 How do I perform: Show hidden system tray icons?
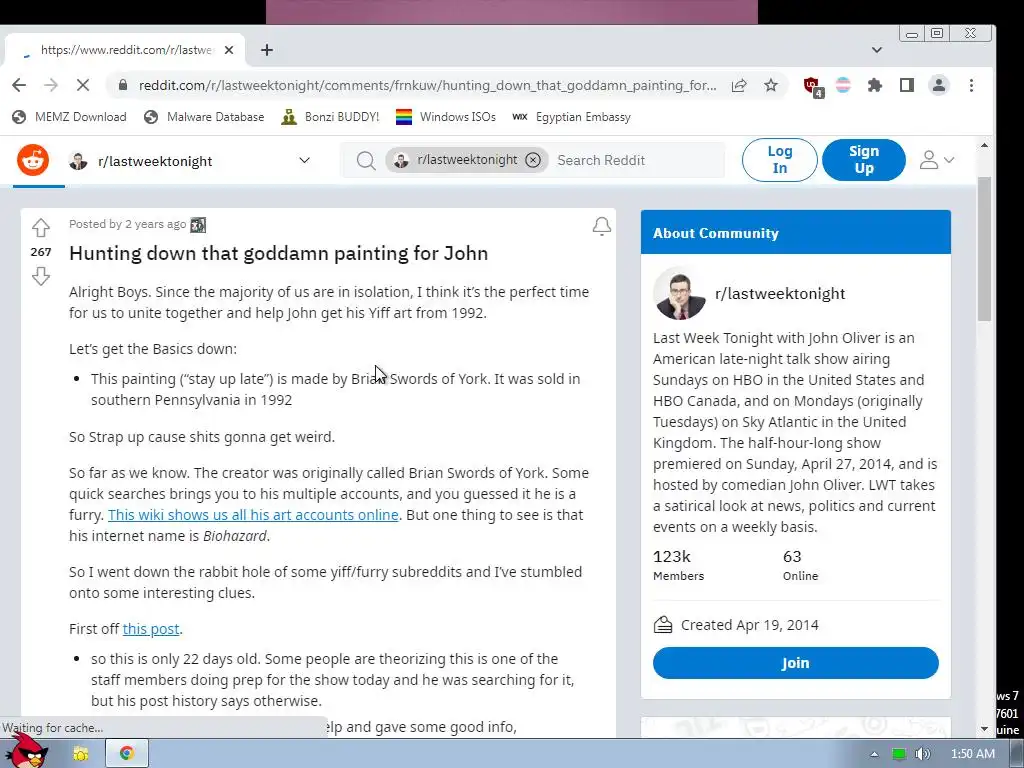874,754
